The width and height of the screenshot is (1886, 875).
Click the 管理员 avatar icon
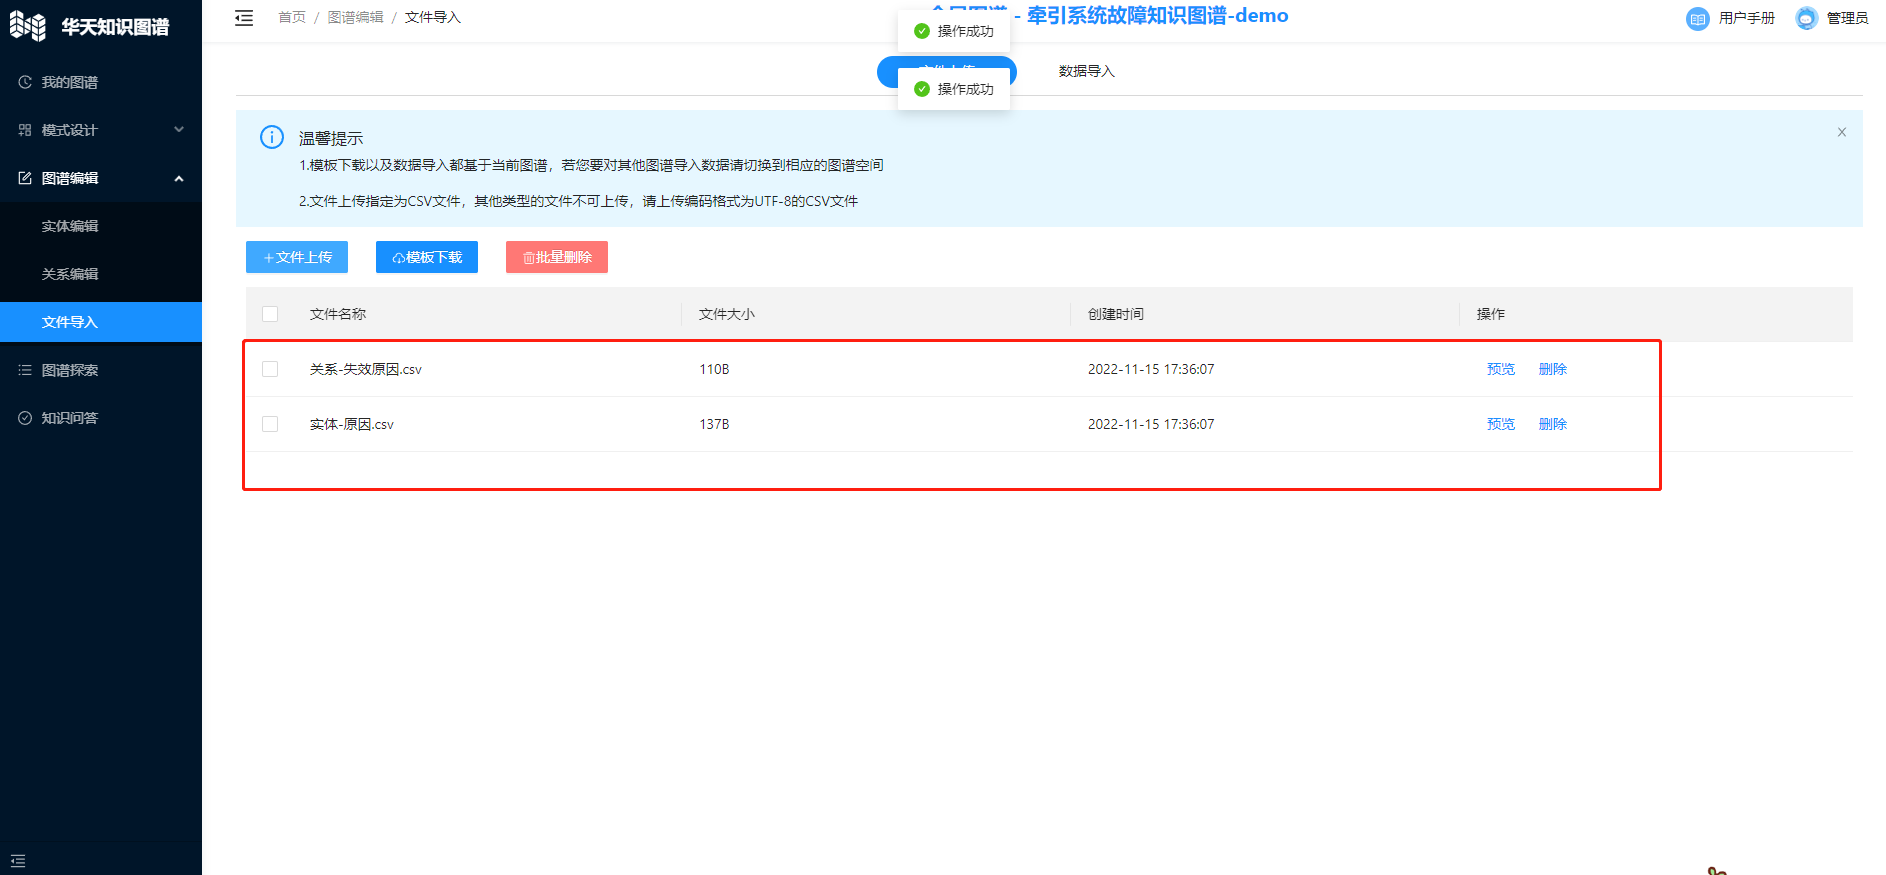point(1806,19)
